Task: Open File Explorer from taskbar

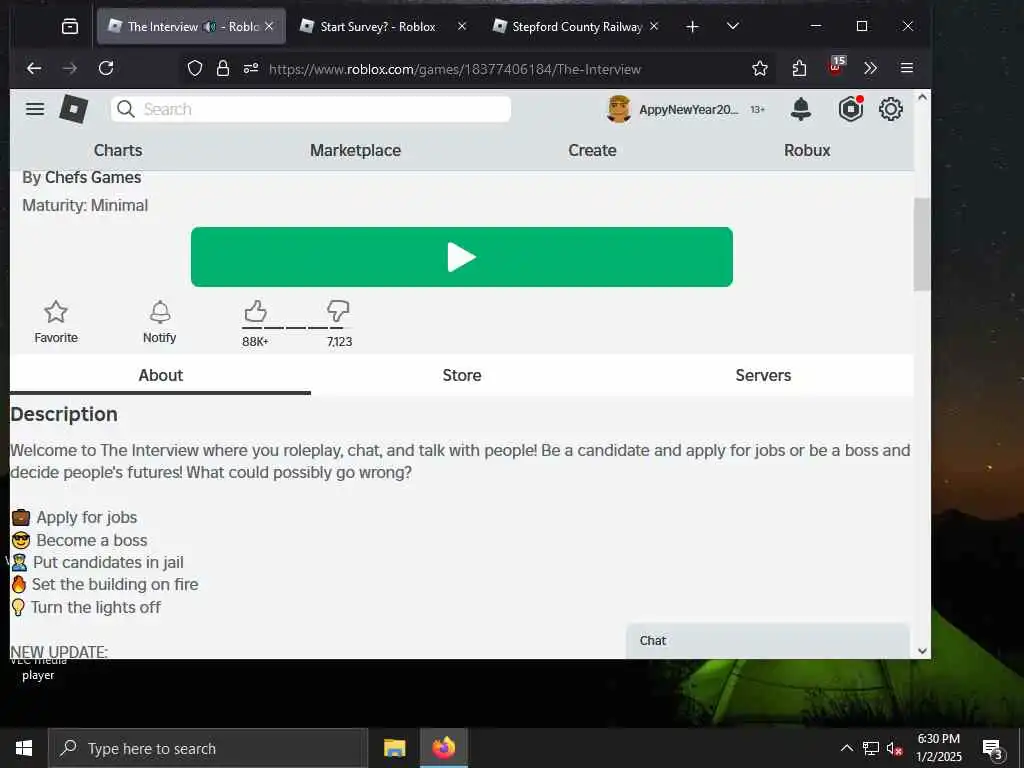Action: (394, 748)
